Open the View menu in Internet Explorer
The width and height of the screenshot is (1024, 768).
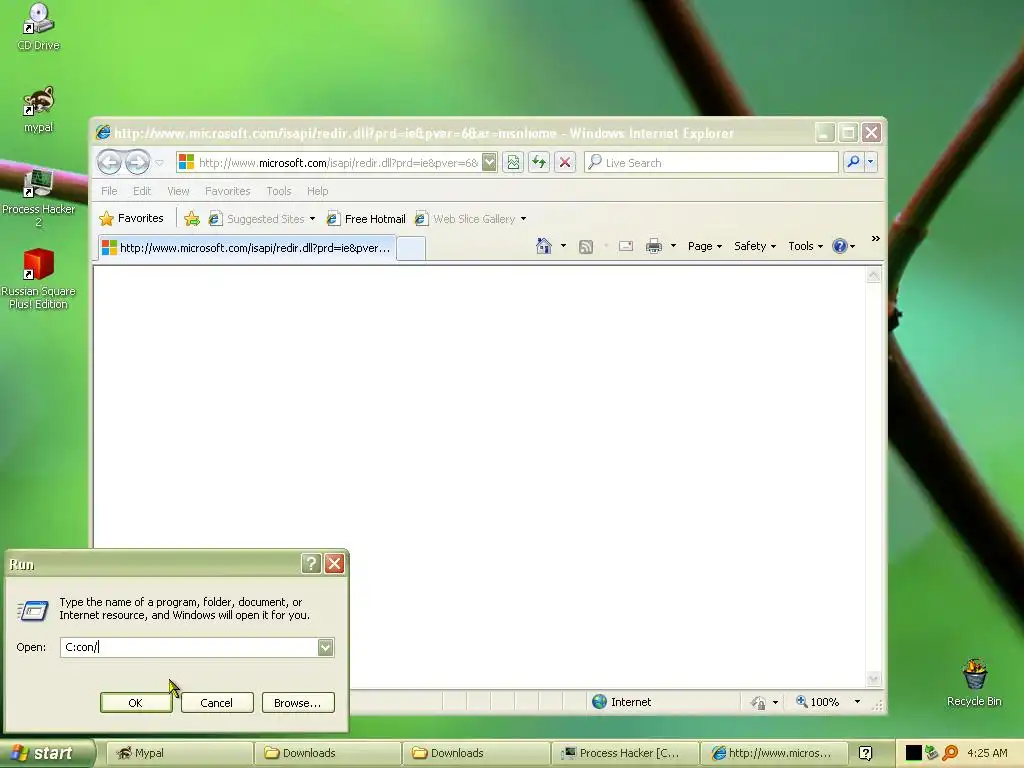(178, 191)
